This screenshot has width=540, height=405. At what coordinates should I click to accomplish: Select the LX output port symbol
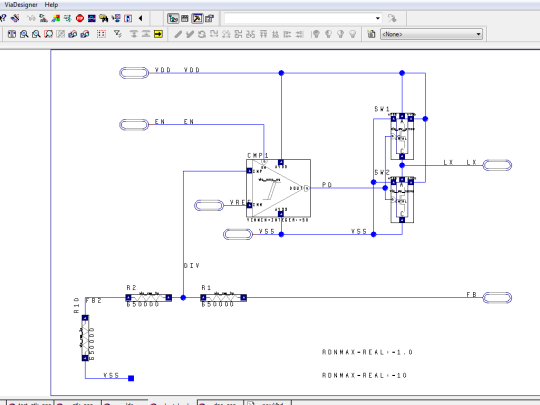(x=497, y=165)
